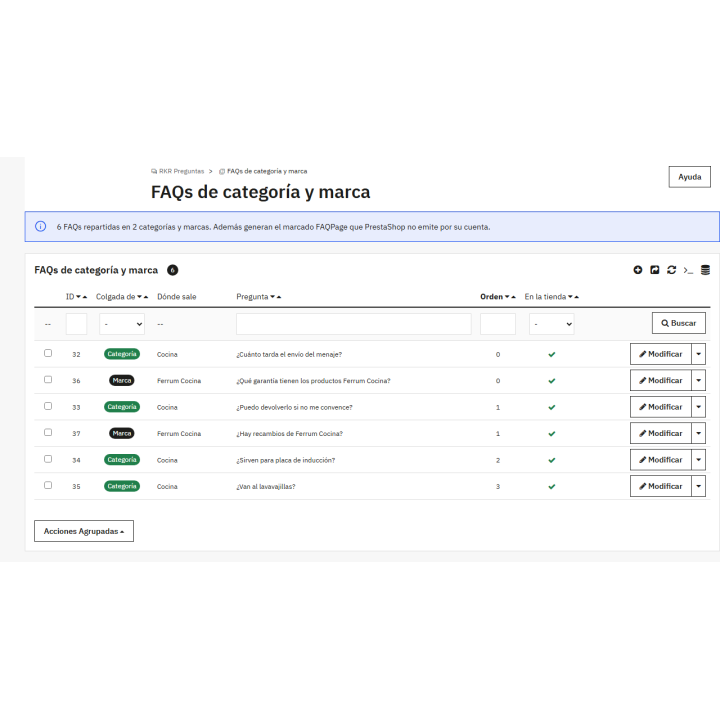Sort by En la tienda column
Screen dimensions: 720x720
click(x=545, y=297)
